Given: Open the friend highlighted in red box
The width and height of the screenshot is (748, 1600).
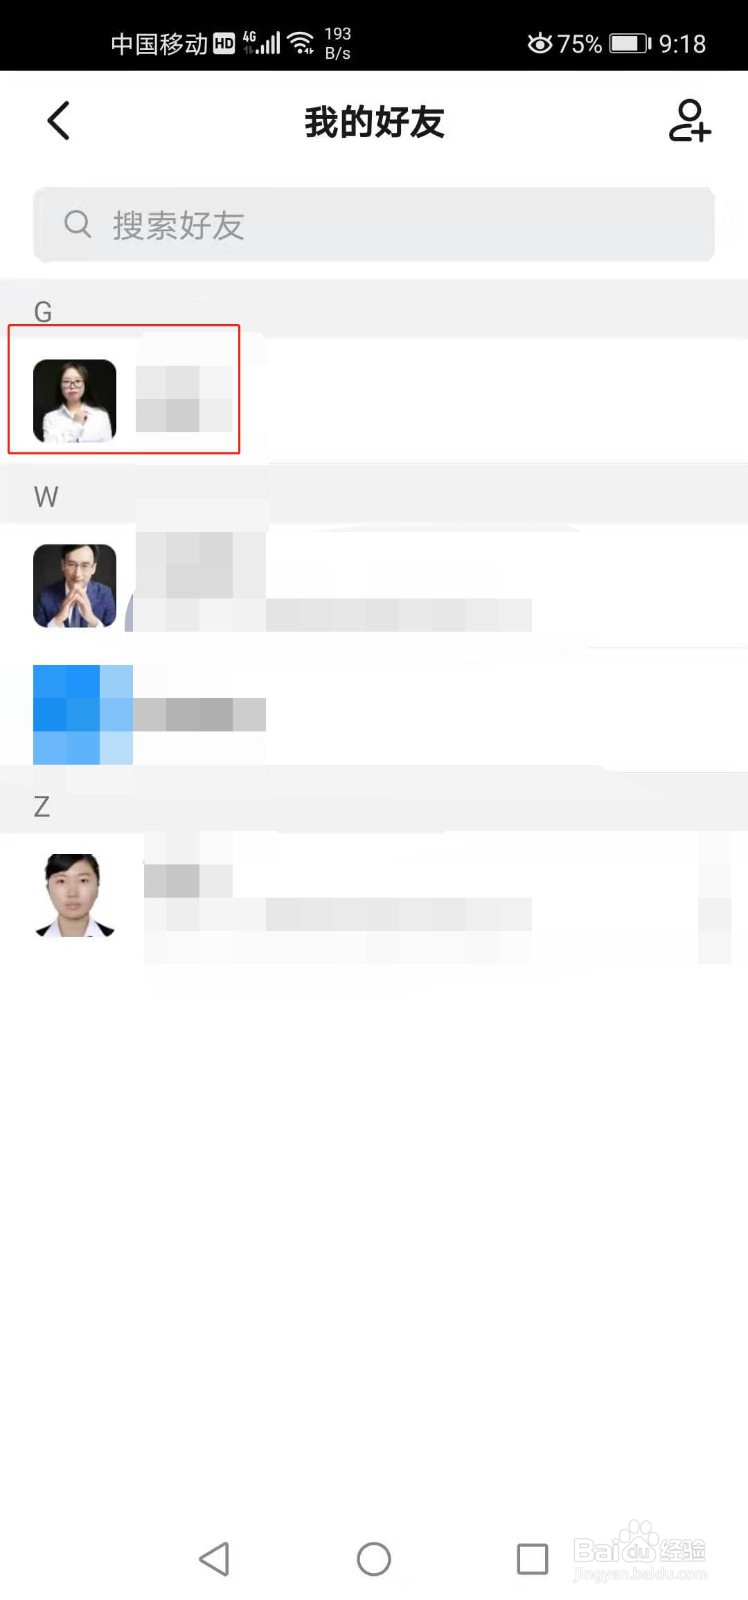Looking at the screenshot, I should click(x=124, y=389).
